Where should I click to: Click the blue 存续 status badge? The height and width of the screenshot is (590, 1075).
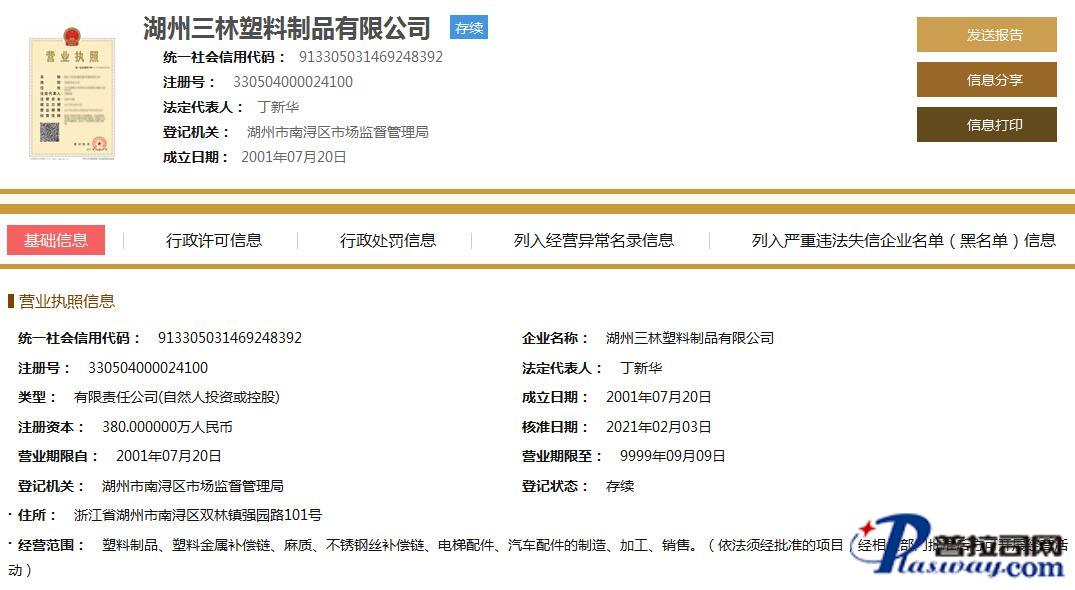[x=468, y=28]
